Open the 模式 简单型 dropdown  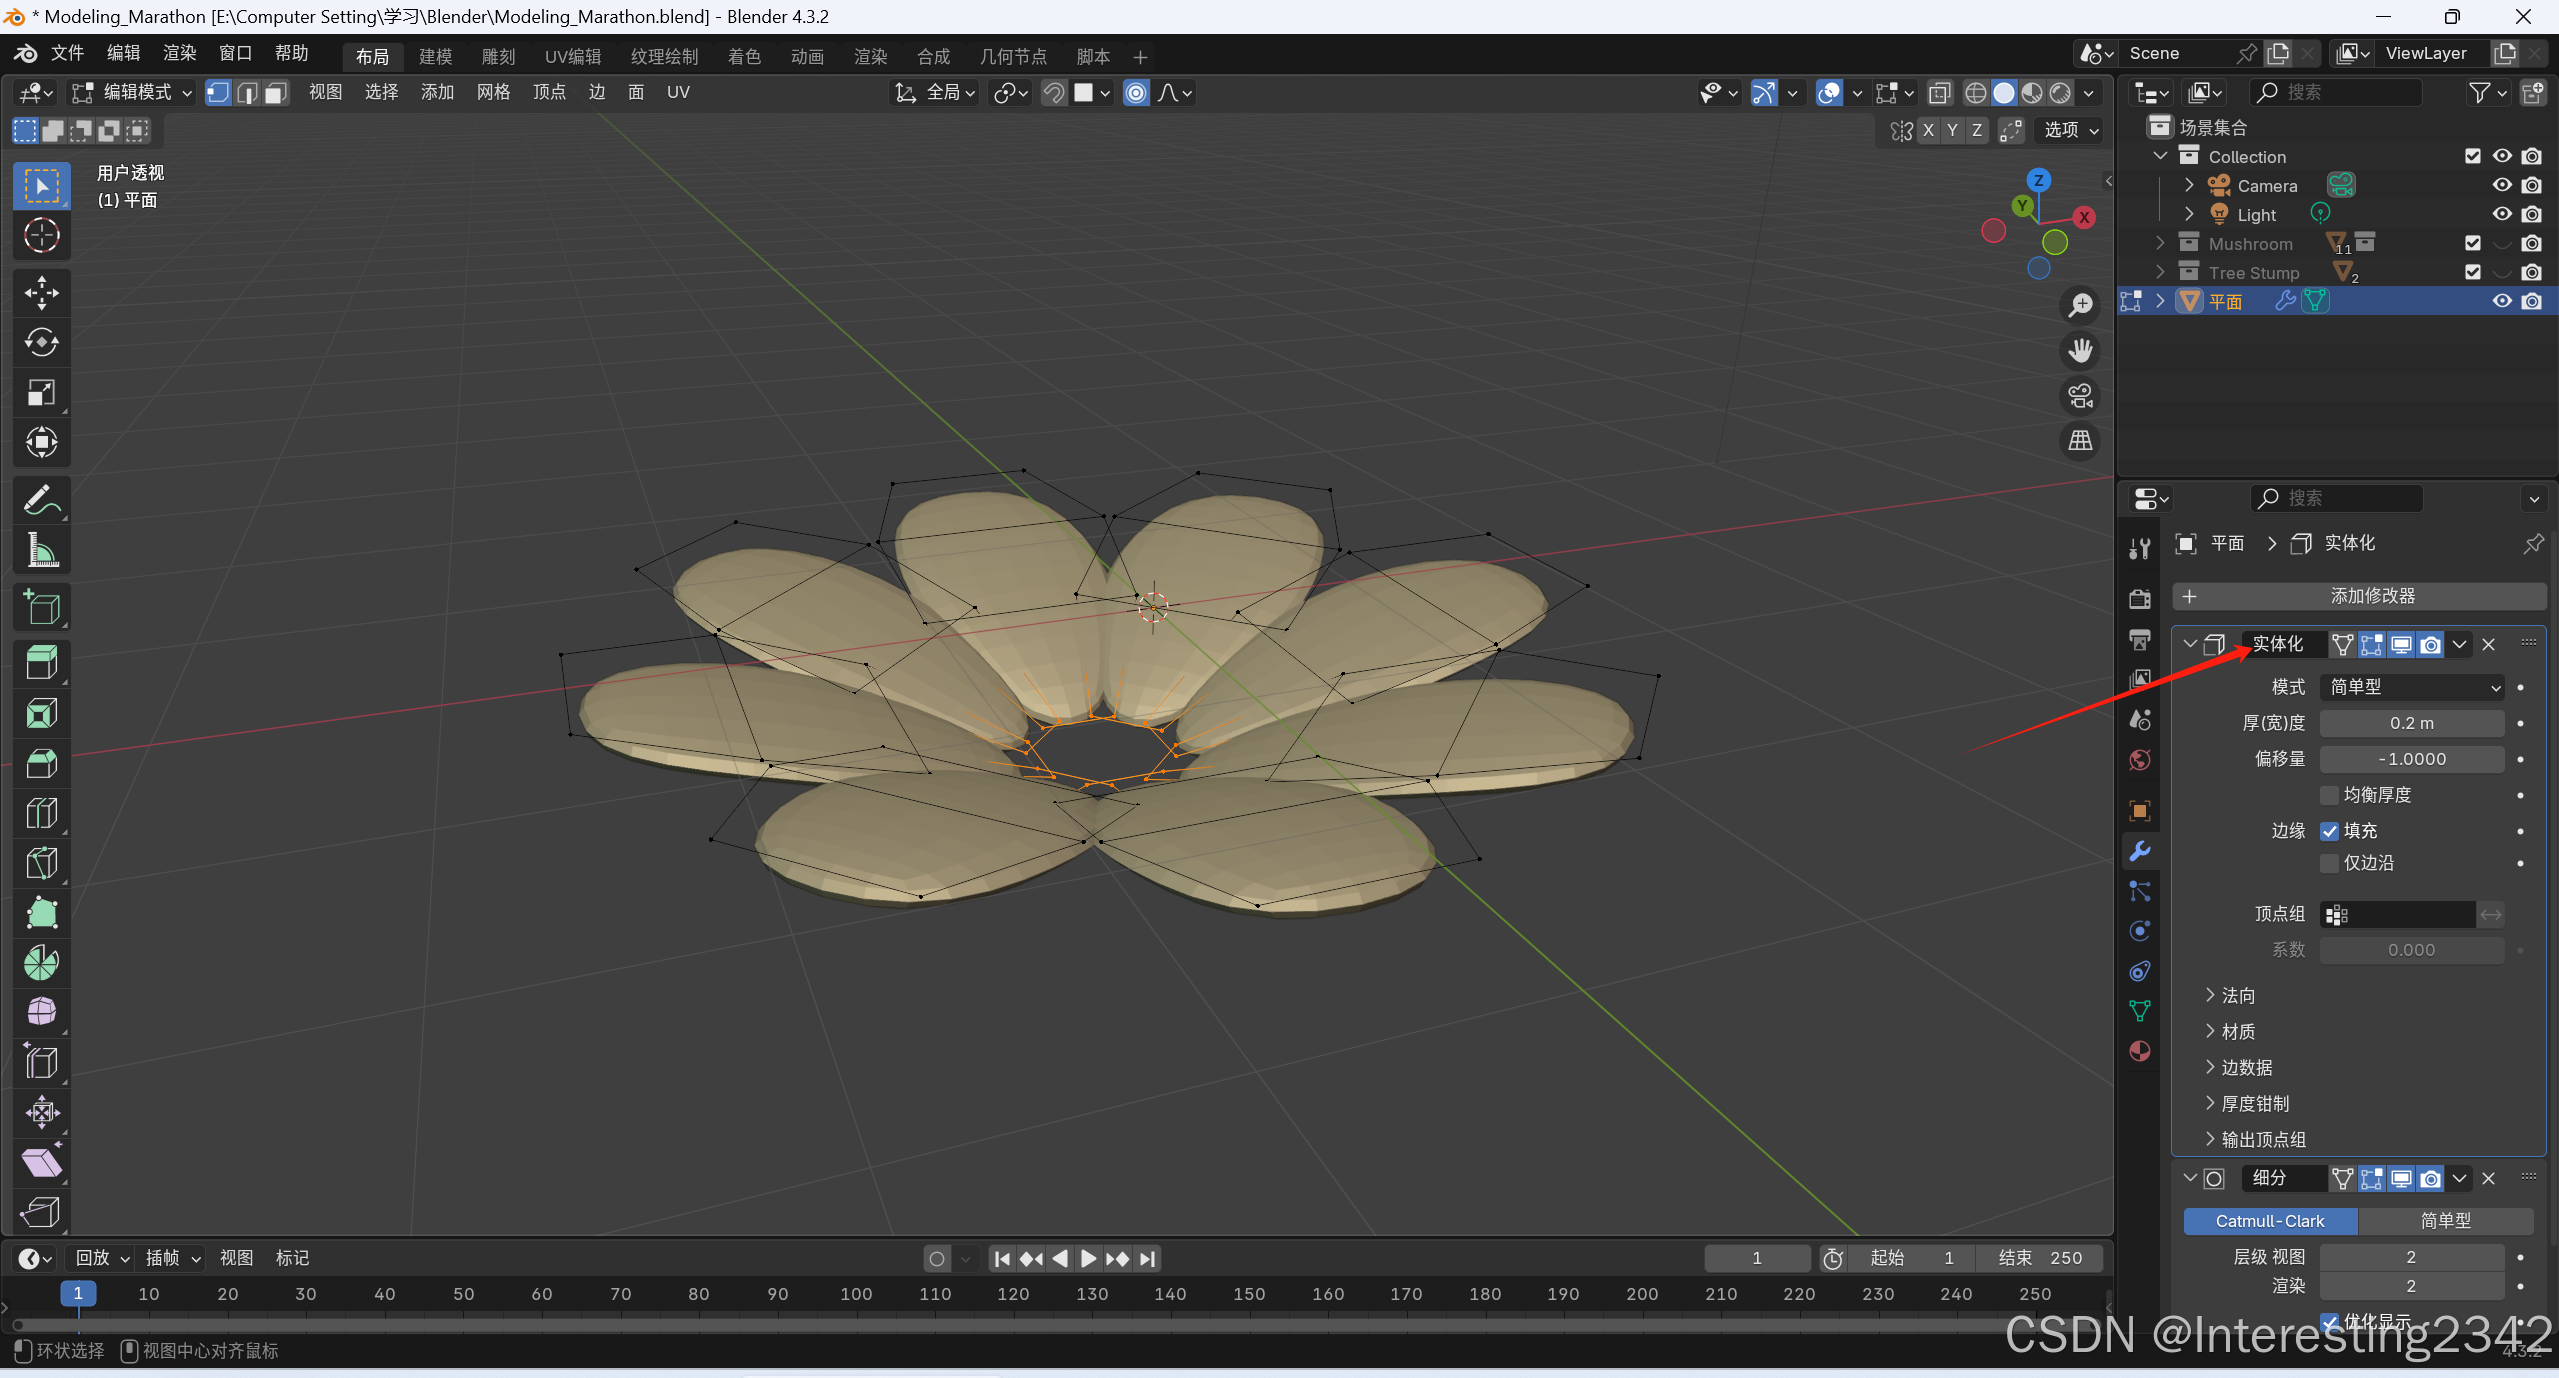[x=2411, y=687]
